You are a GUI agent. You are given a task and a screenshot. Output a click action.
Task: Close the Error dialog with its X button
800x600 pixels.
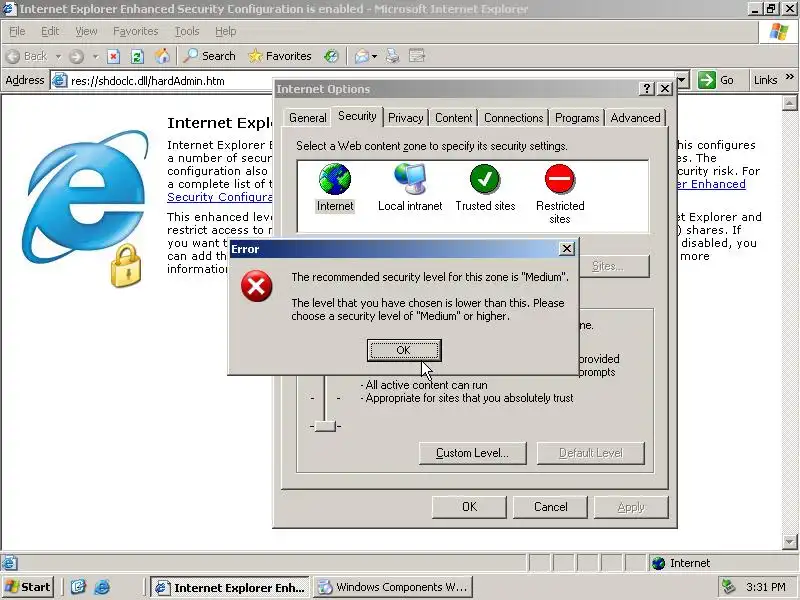point(566,249)
